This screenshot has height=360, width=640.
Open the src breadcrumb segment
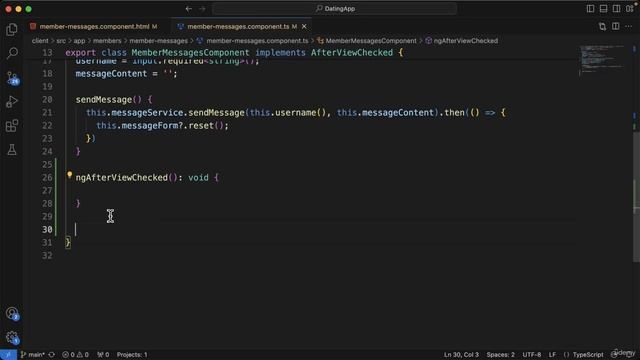(x=61, y=41)
